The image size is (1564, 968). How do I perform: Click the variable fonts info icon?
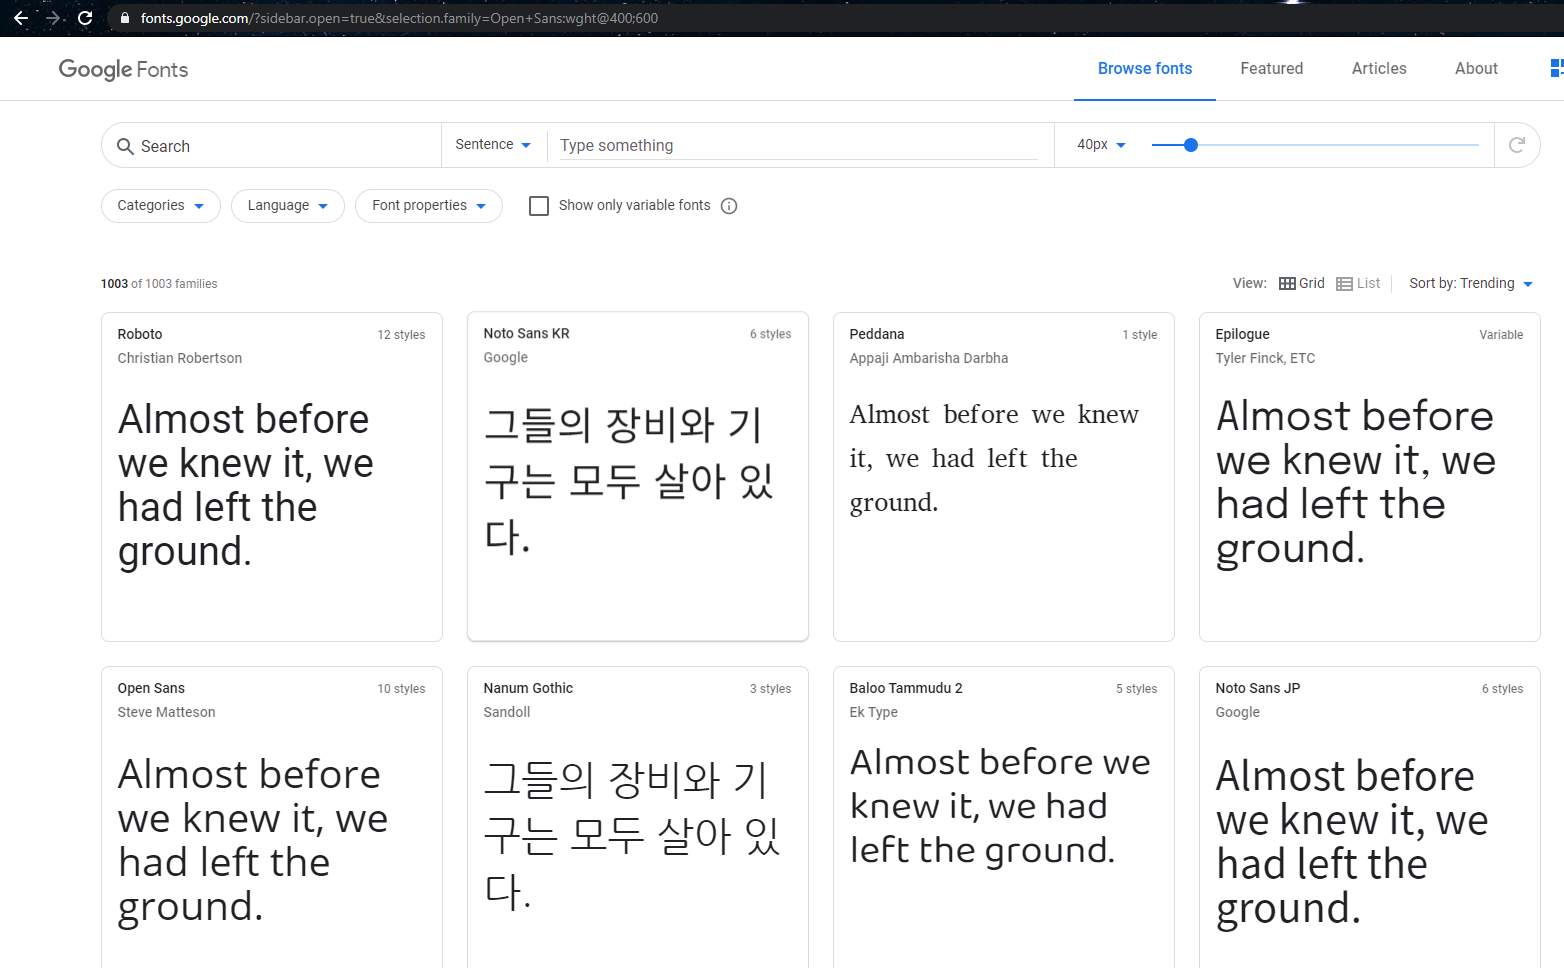pos(729,206)
